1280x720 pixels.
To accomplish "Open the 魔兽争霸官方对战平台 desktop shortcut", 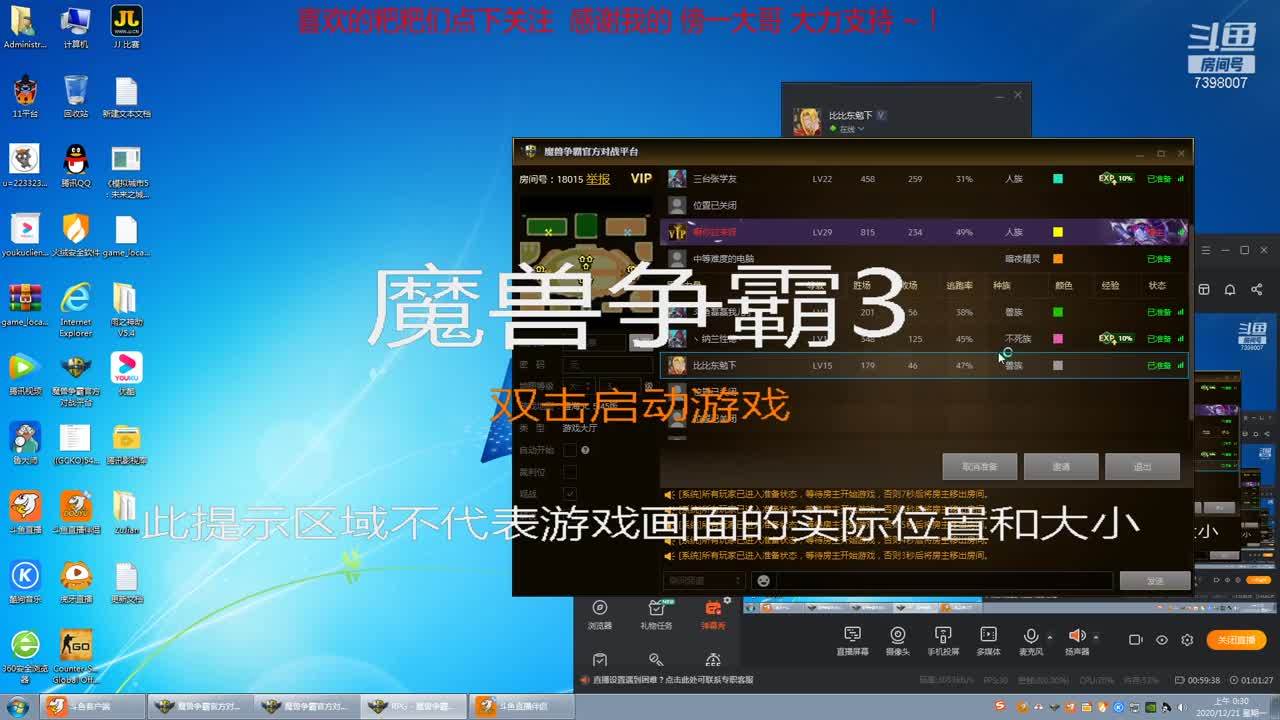I will point(76,379).
